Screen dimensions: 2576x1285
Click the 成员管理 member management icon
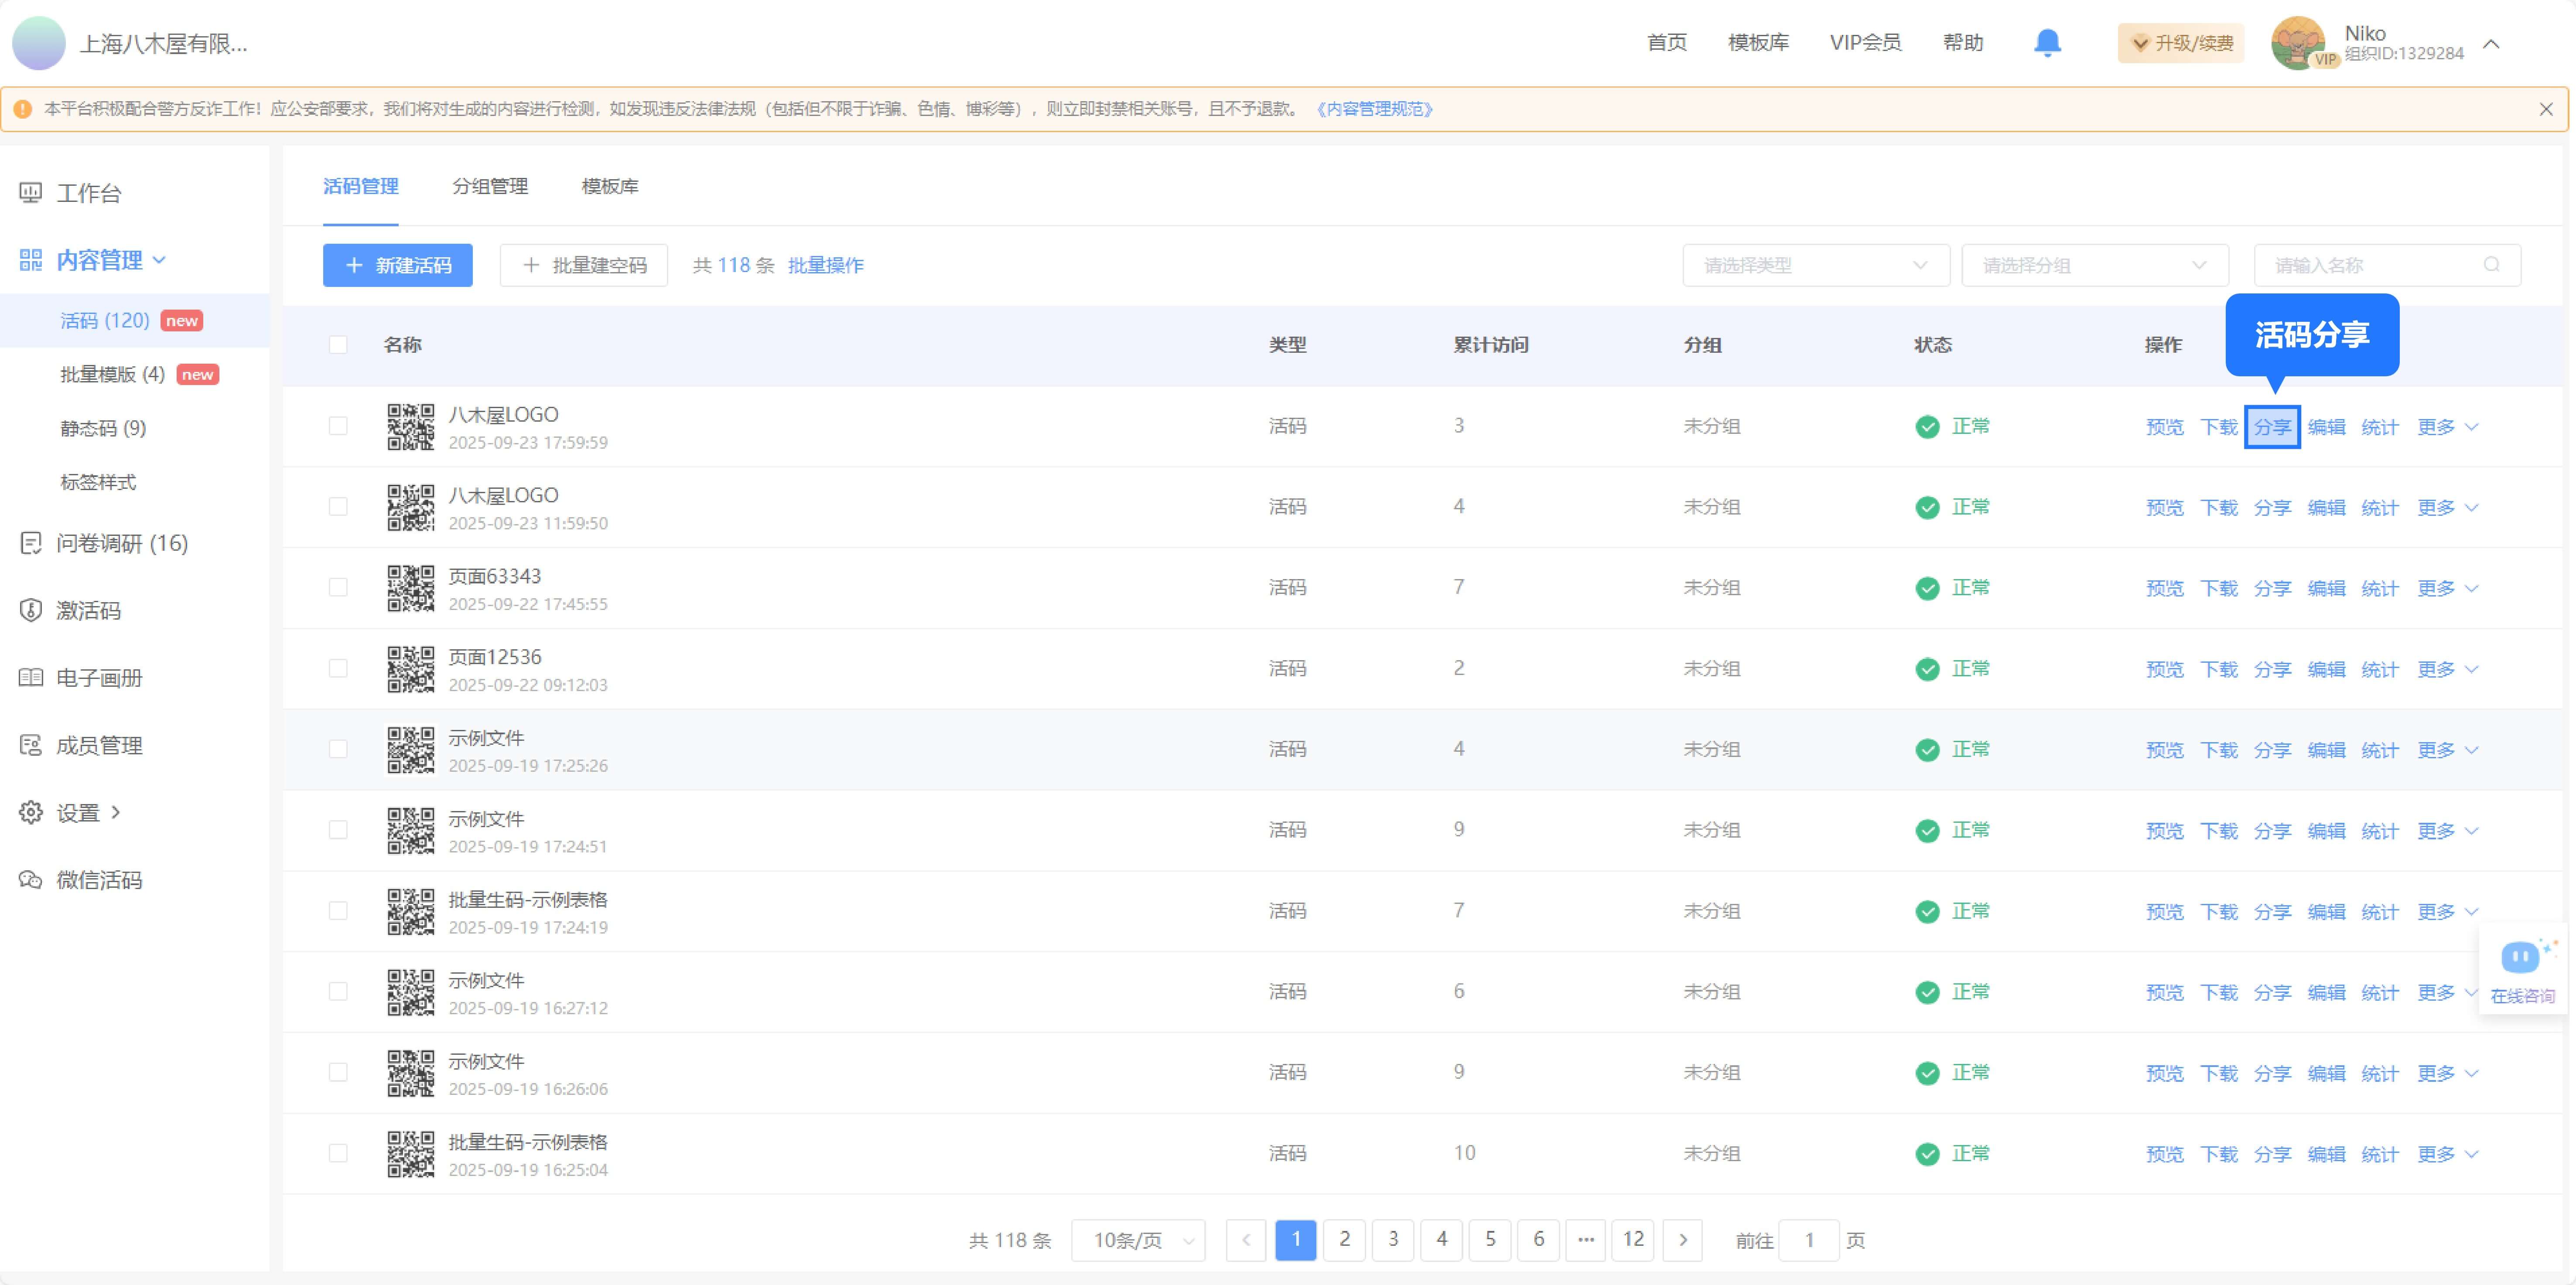tap(31, 745)
